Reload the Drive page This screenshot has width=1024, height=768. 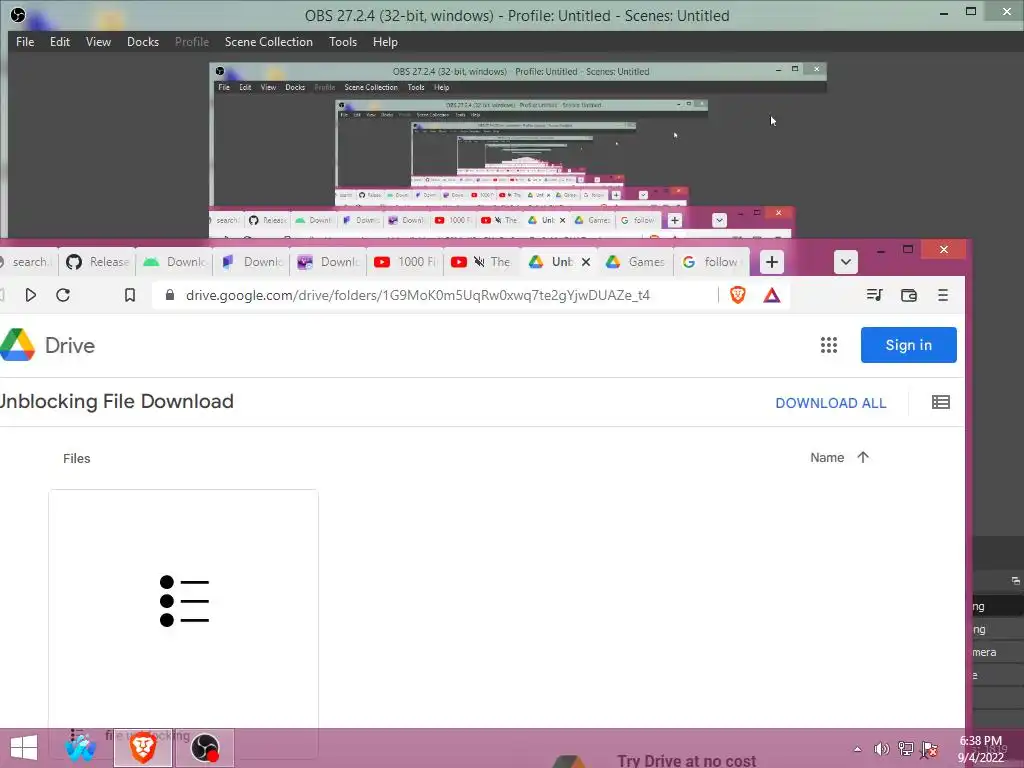pyautogui.click(x=63, y=295)
